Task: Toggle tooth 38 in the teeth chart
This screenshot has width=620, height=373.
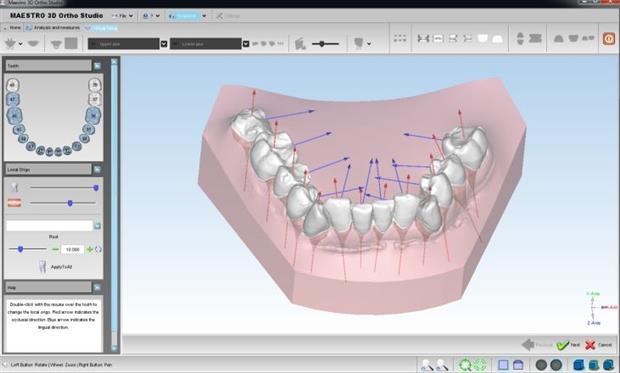Action: click(95, 85)
